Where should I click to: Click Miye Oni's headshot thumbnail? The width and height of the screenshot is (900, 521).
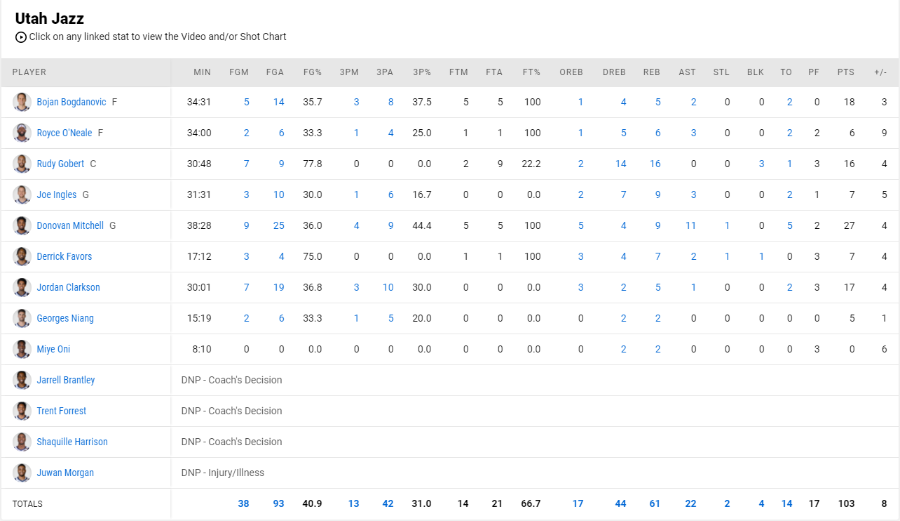pos(22,349)
